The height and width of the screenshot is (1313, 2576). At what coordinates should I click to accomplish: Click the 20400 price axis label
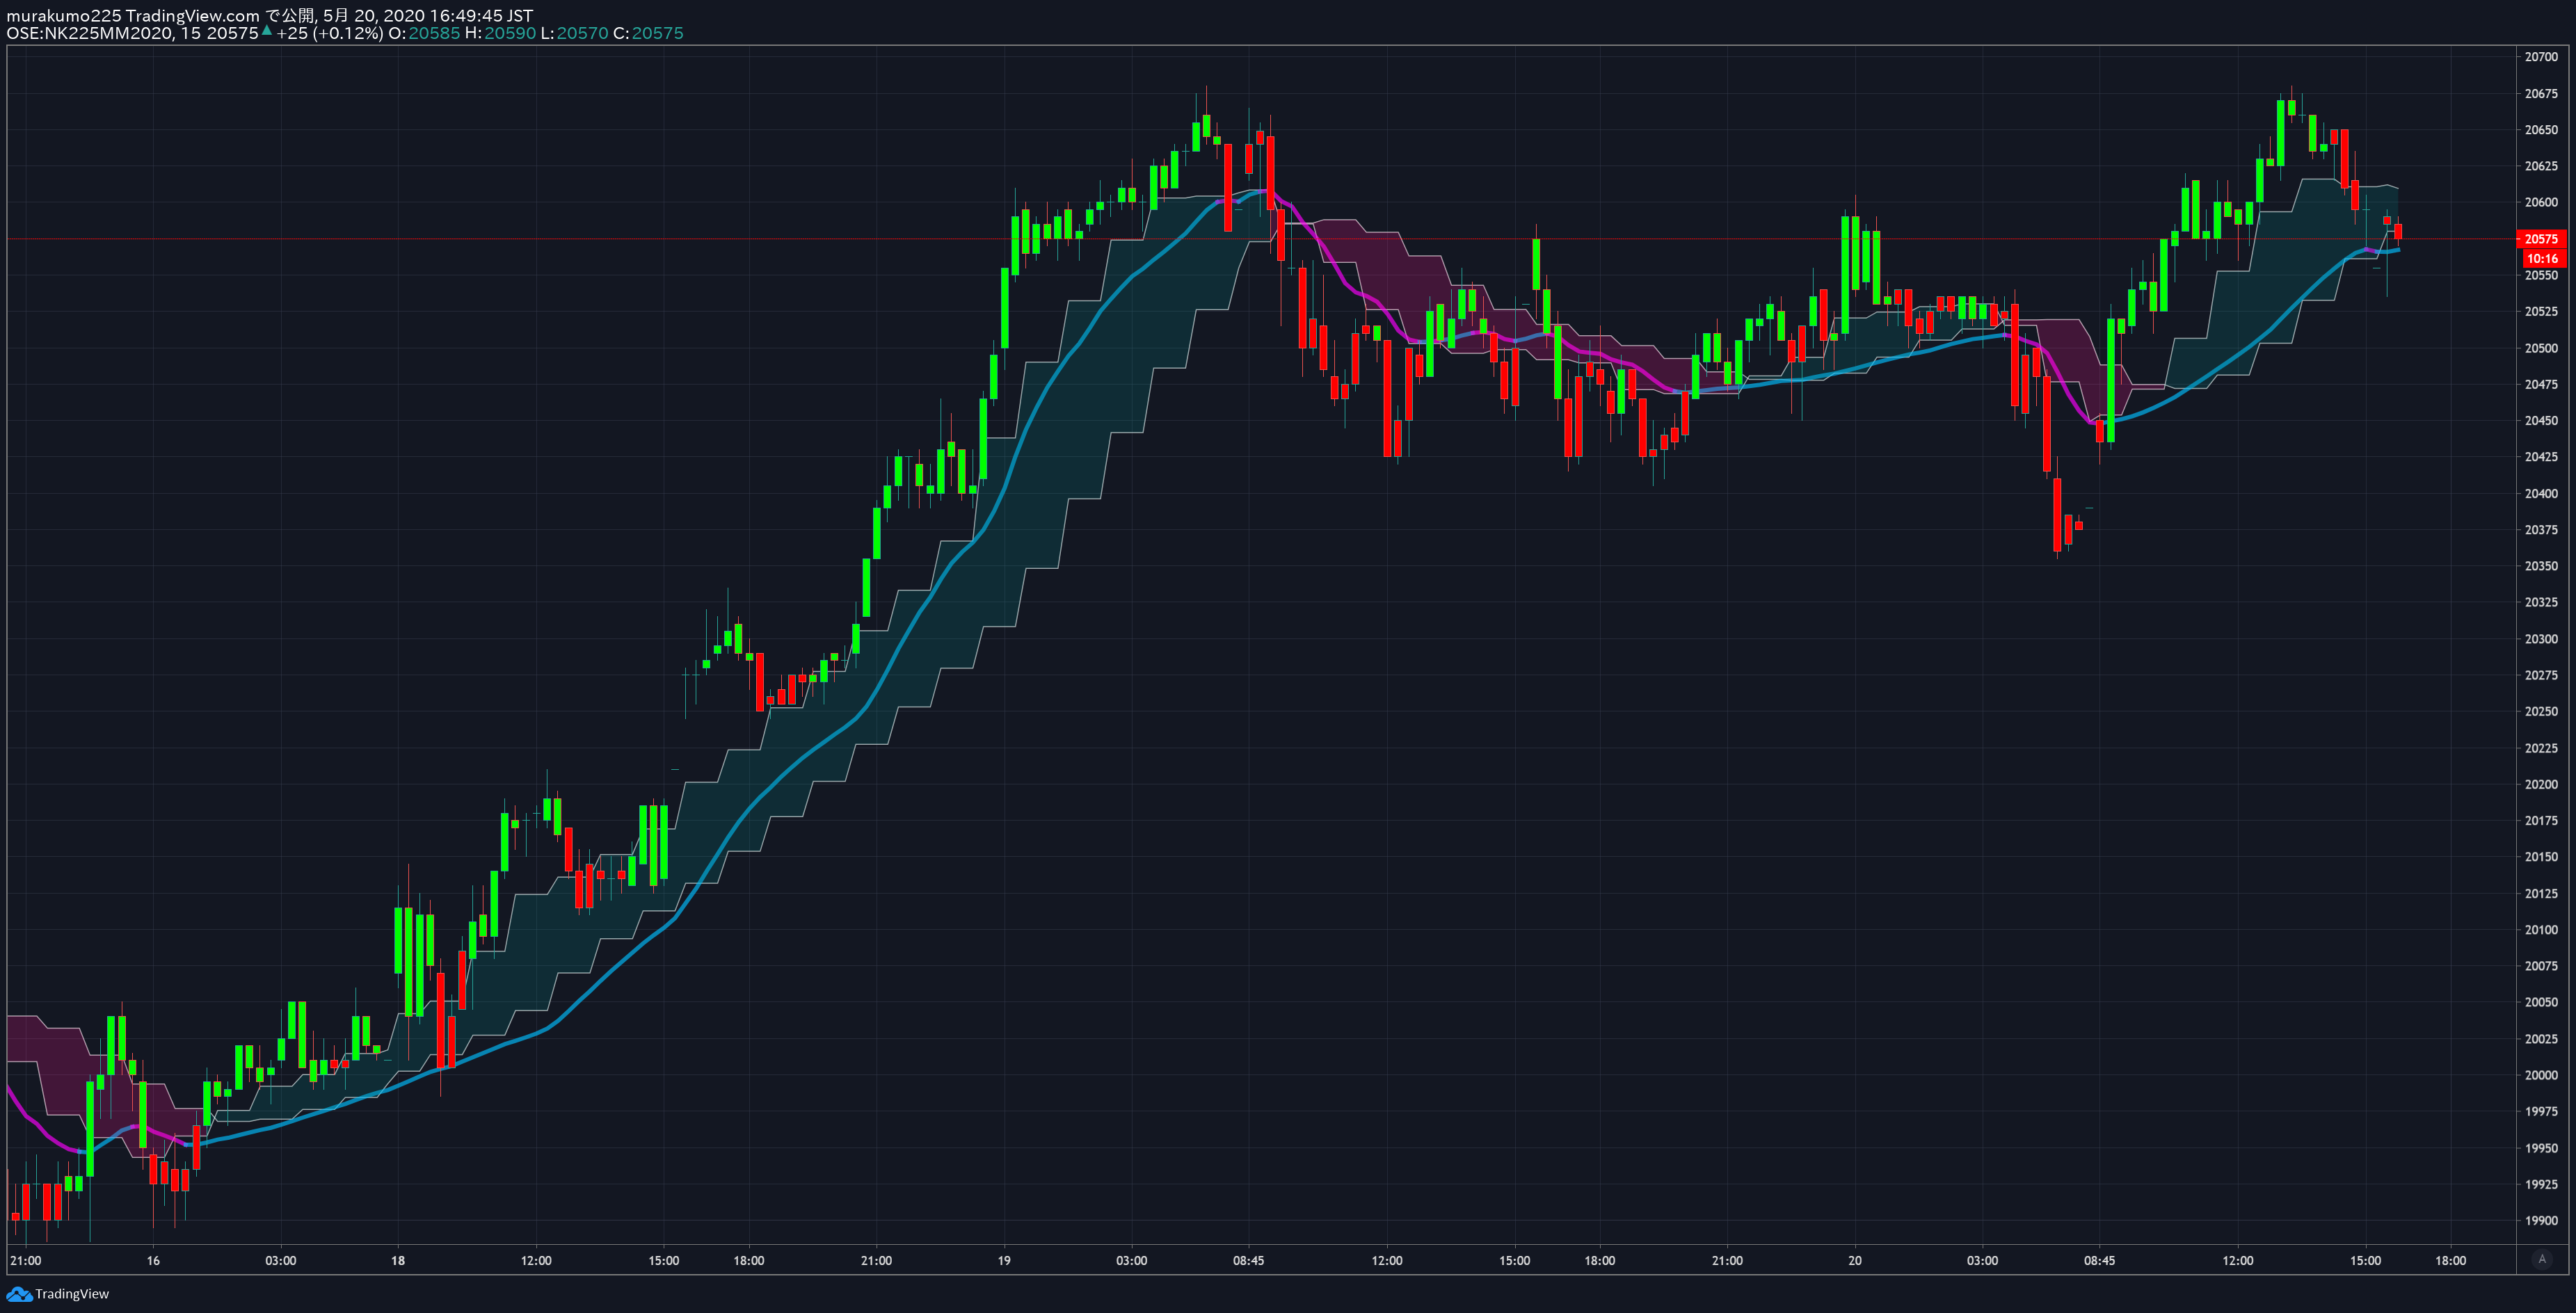point(2541,493)
